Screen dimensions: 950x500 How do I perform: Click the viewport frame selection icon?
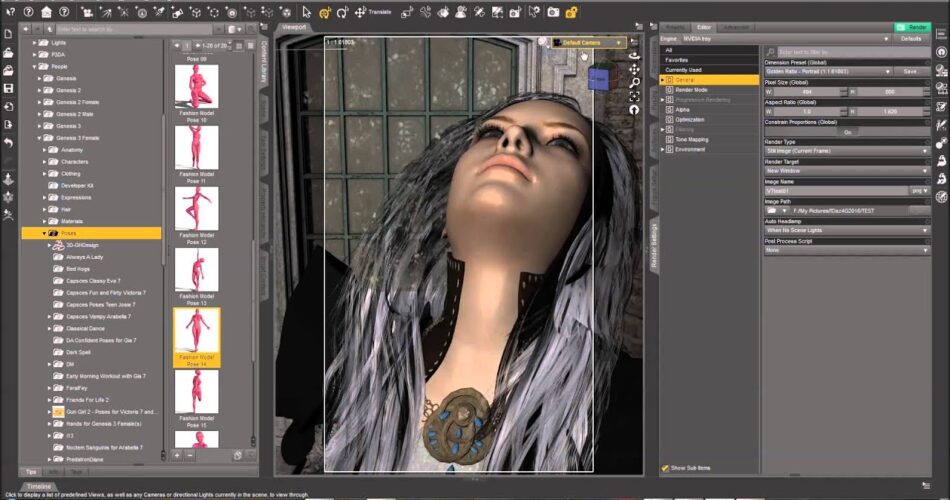(634, 95)
